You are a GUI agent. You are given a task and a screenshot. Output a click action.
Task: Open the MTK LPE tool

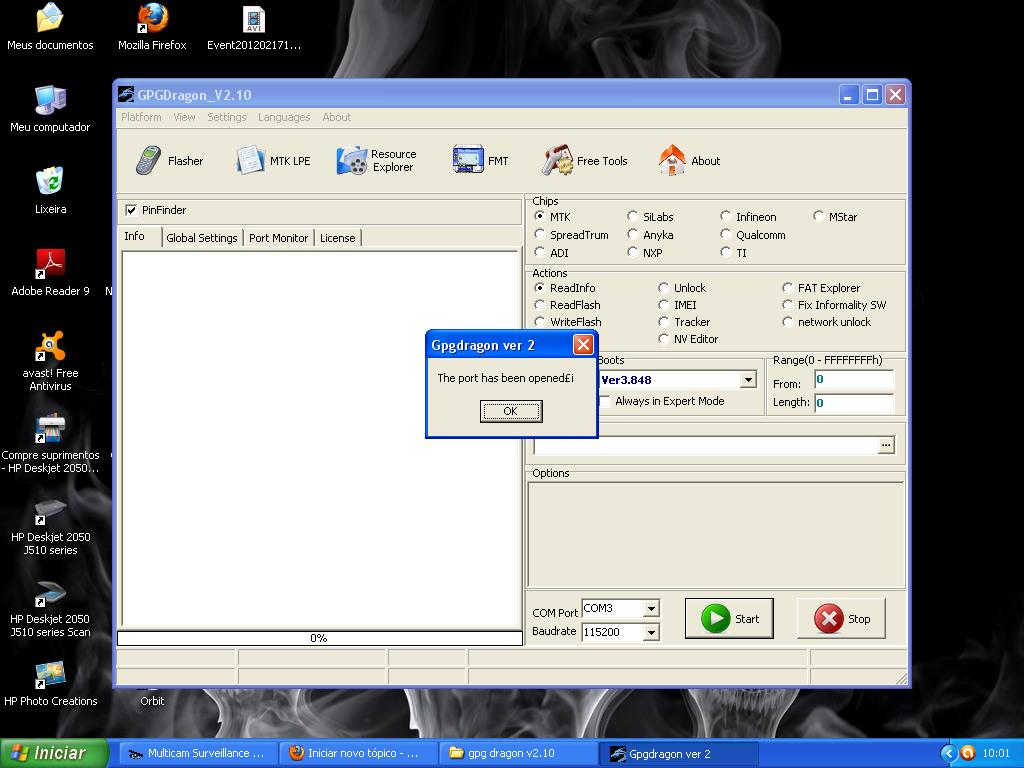click(x=274, y=161)
